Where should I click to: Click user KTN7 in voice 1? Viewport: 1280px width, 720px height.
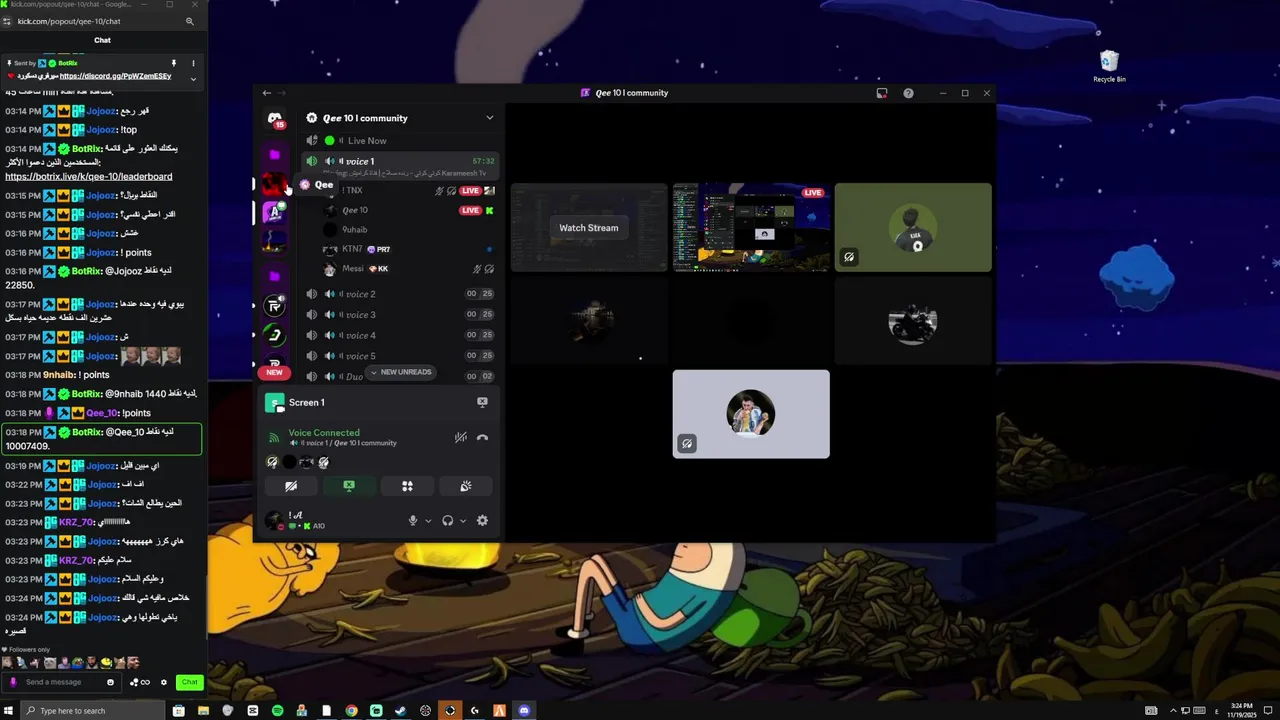(x=410, y=249)
